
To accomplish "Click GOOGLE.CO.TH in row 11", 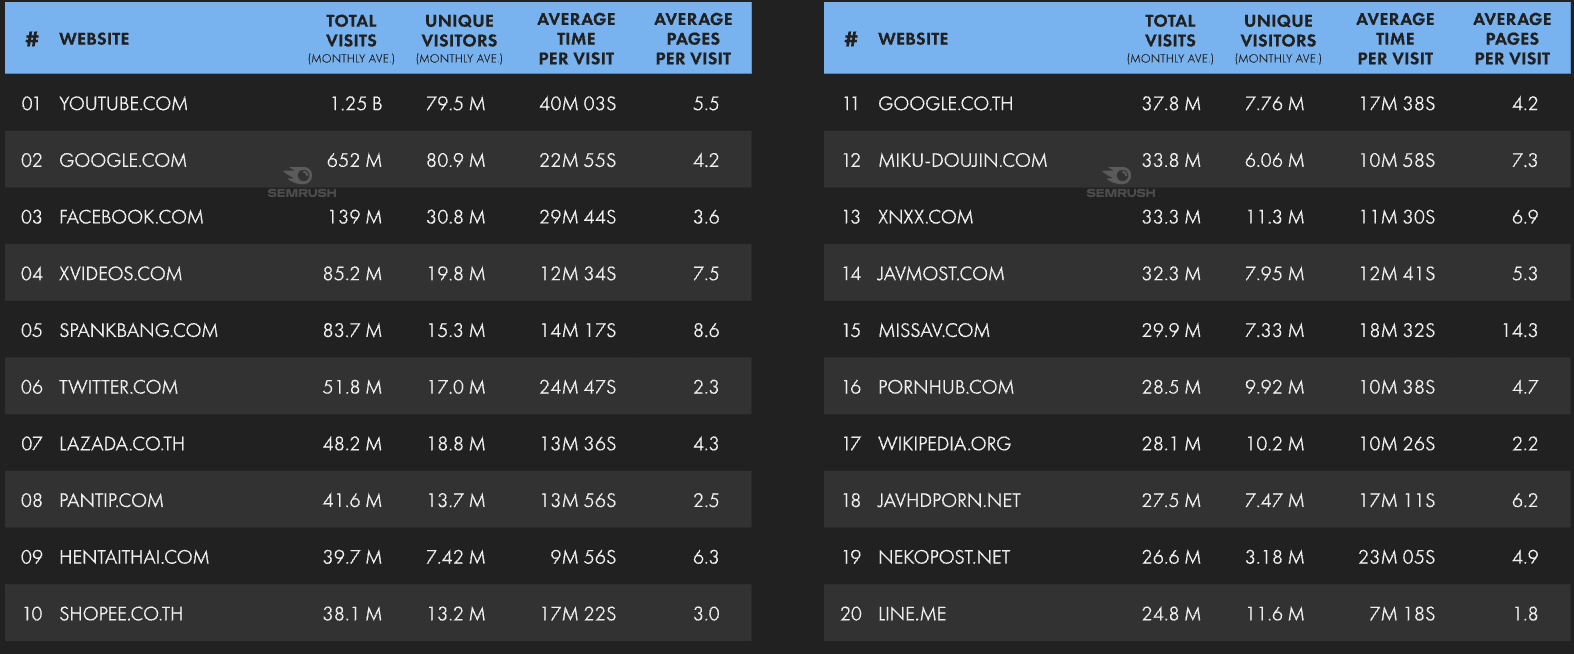I will click(945, 104).
